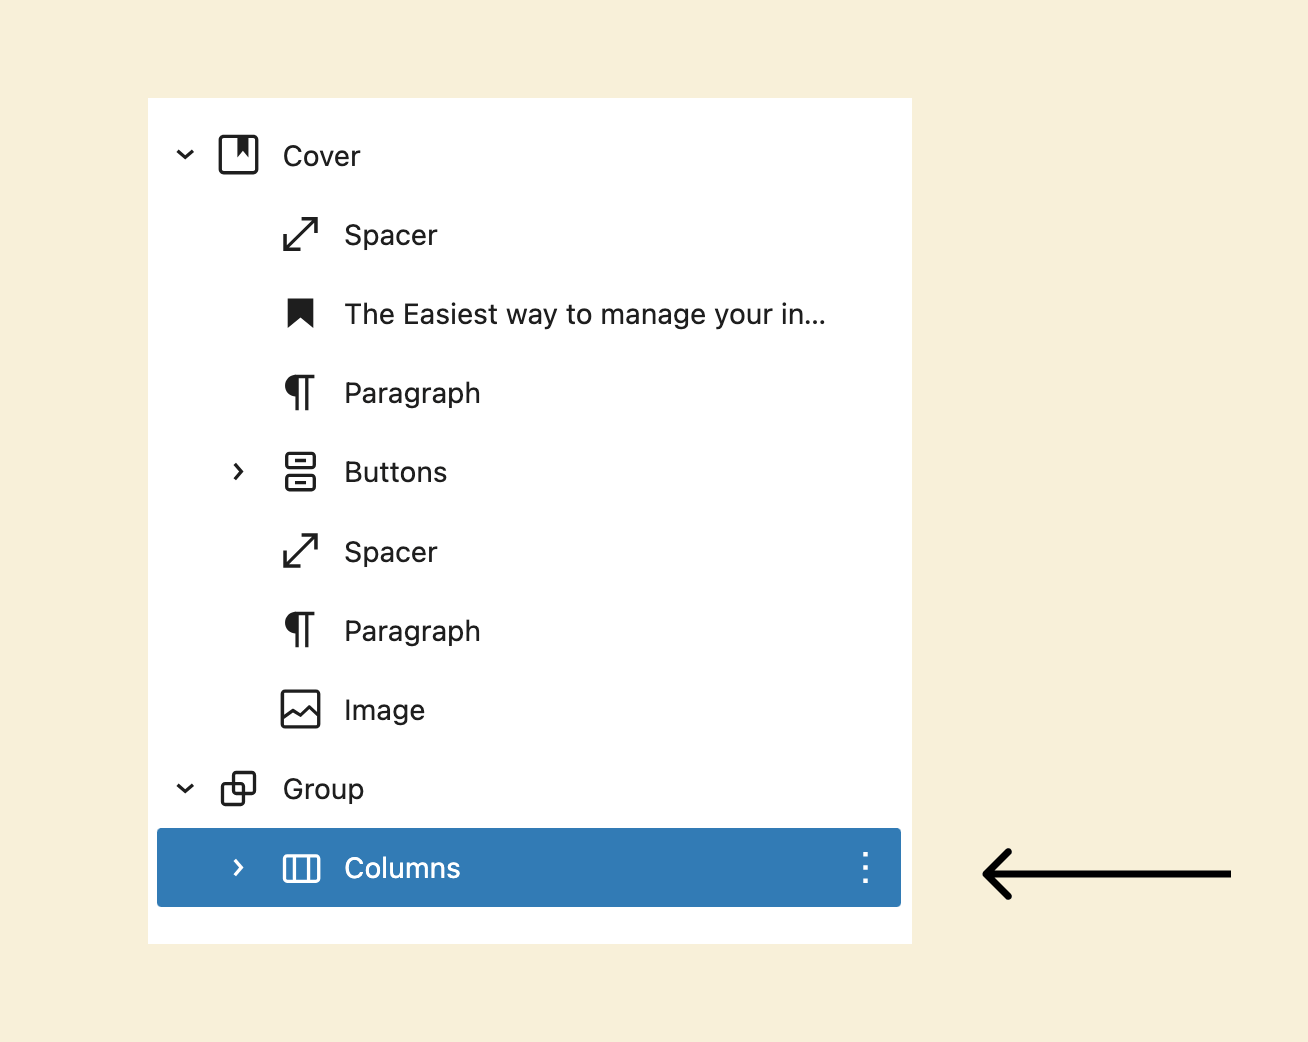Viewport: 1308px width, 1042px height.
Task: Select the Group label text
Action: pos(323,789)
